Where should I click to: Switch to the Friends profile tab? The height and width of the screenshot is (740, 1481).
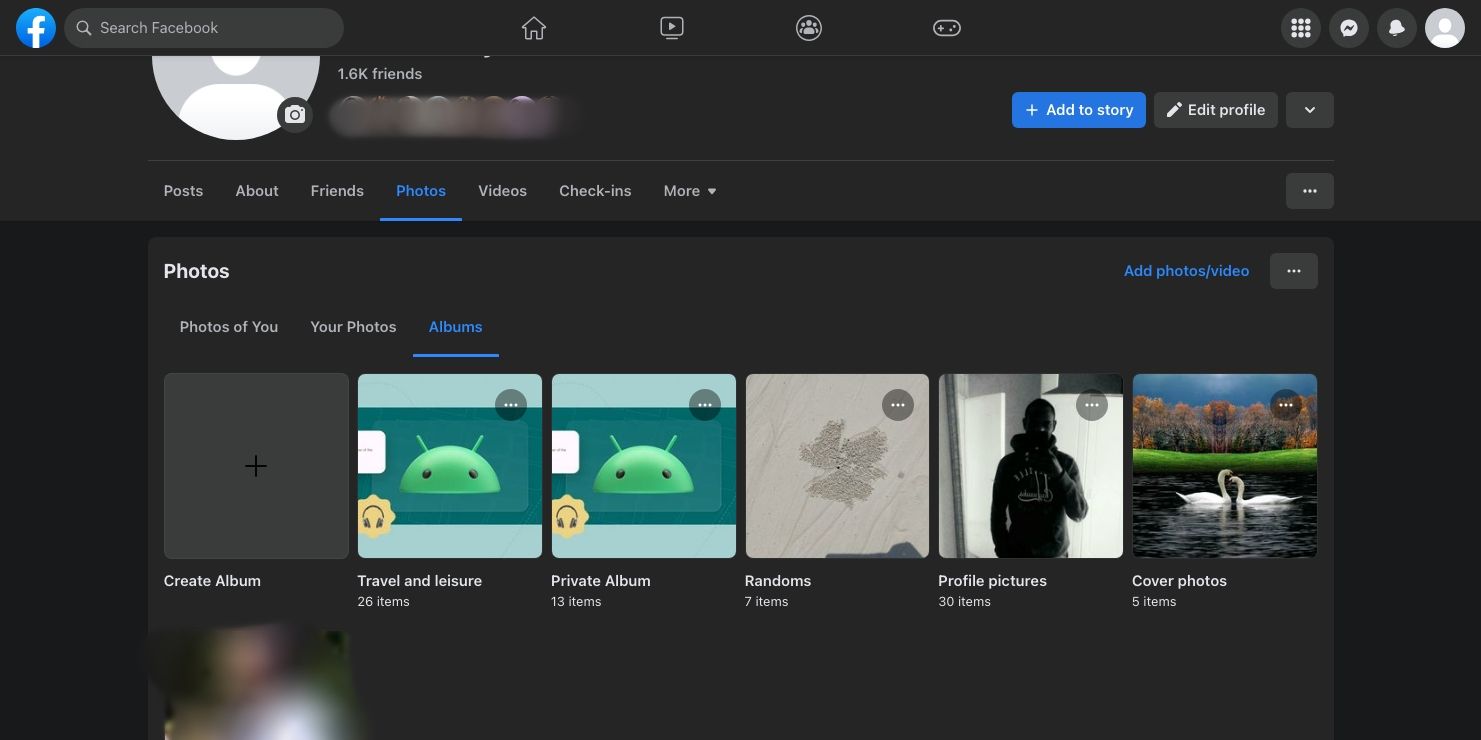click(337, 191)
